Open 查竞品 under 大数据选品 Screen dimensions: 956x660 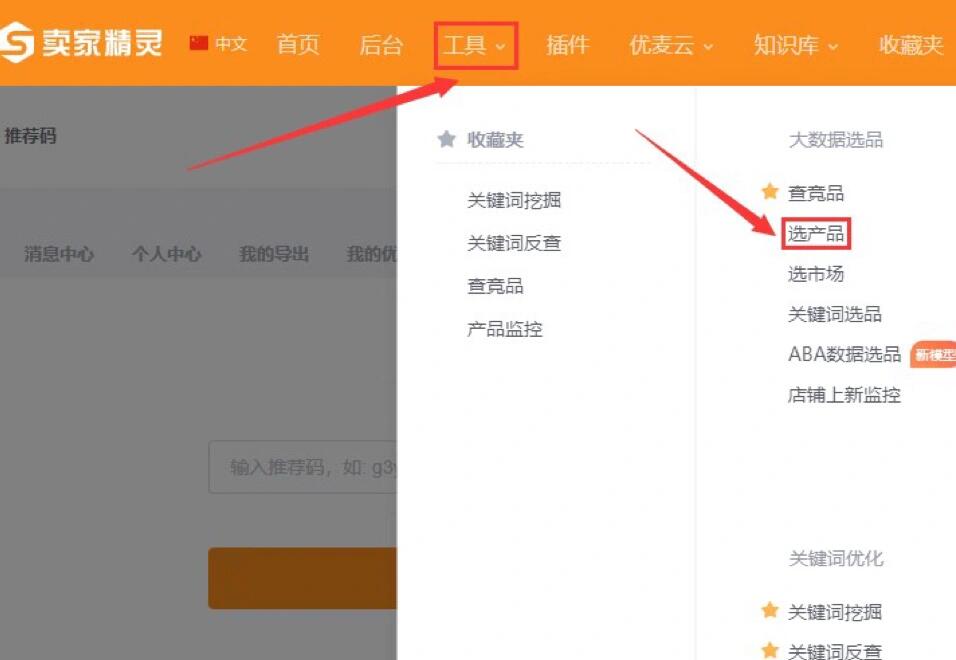coord(816,193)
